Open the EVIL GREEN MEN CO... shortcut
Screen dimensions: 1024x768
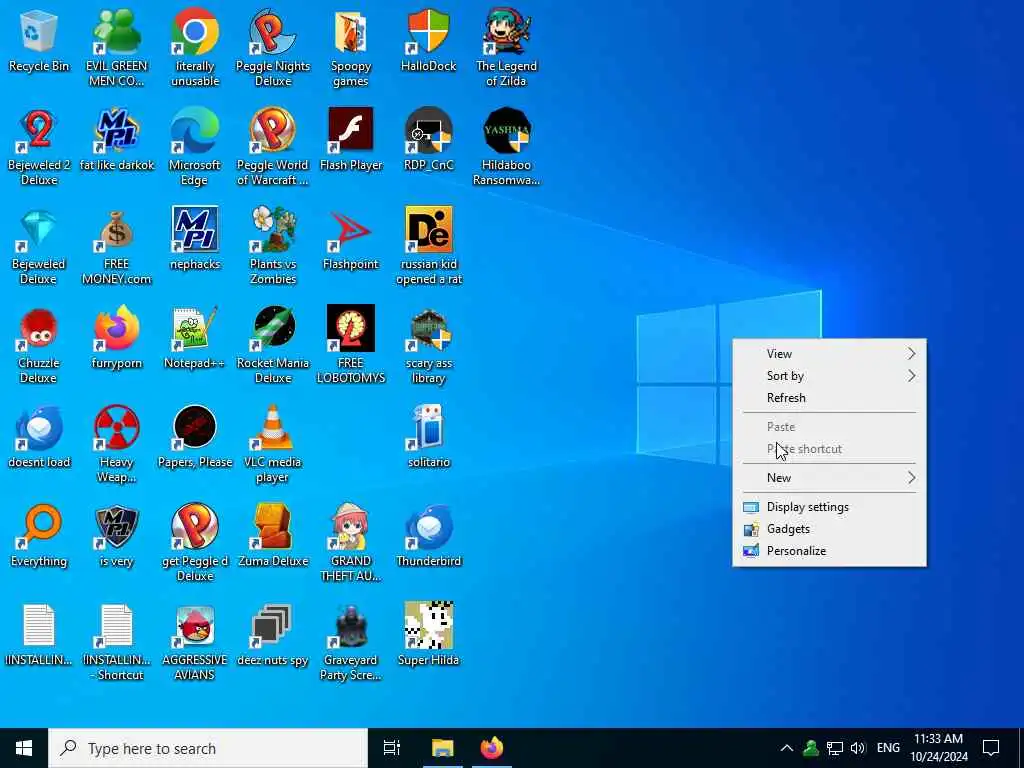point(116,47)
